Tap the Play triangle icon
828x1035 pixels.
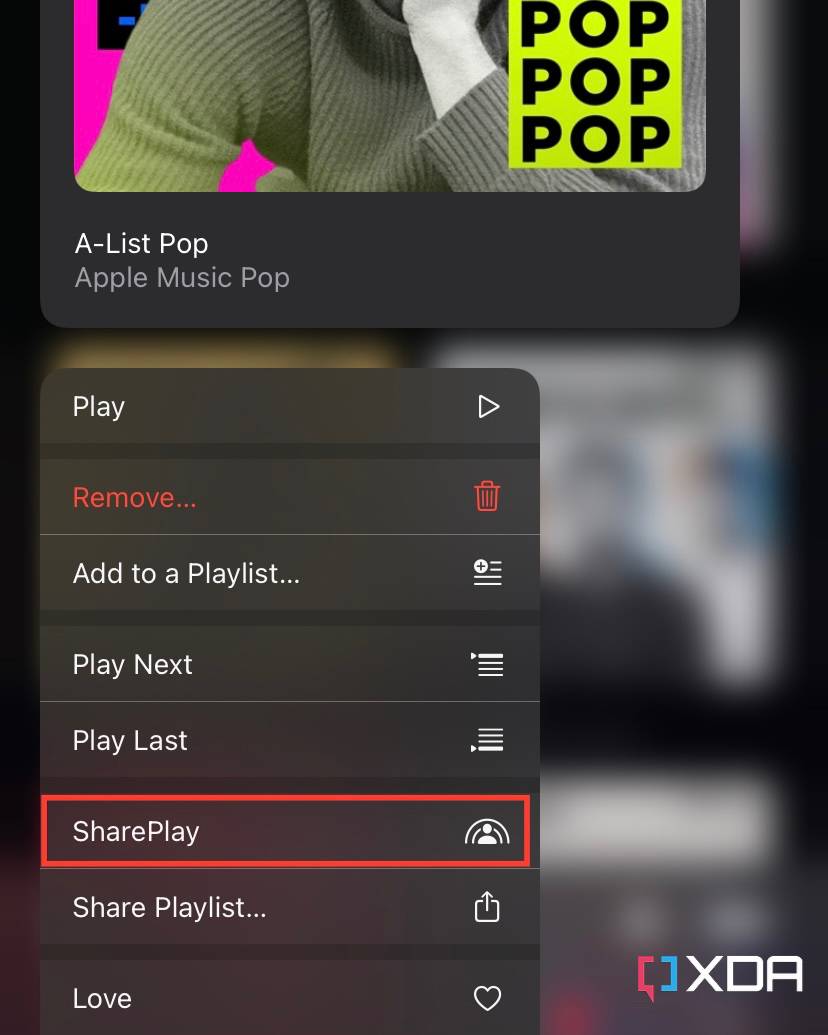pos(488,407)
